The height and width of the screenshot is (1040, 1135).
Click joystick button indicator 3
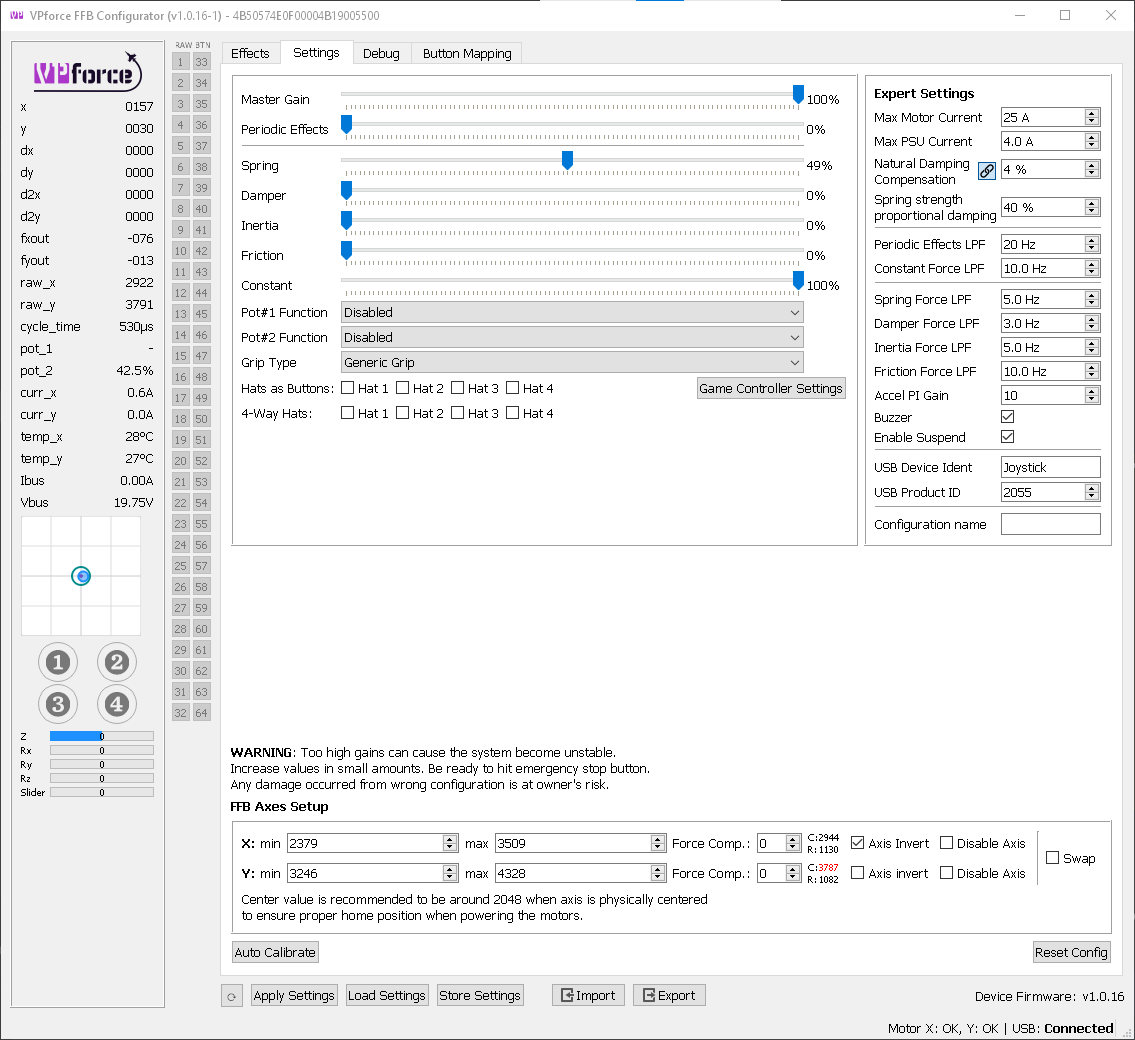click(58, 704)
